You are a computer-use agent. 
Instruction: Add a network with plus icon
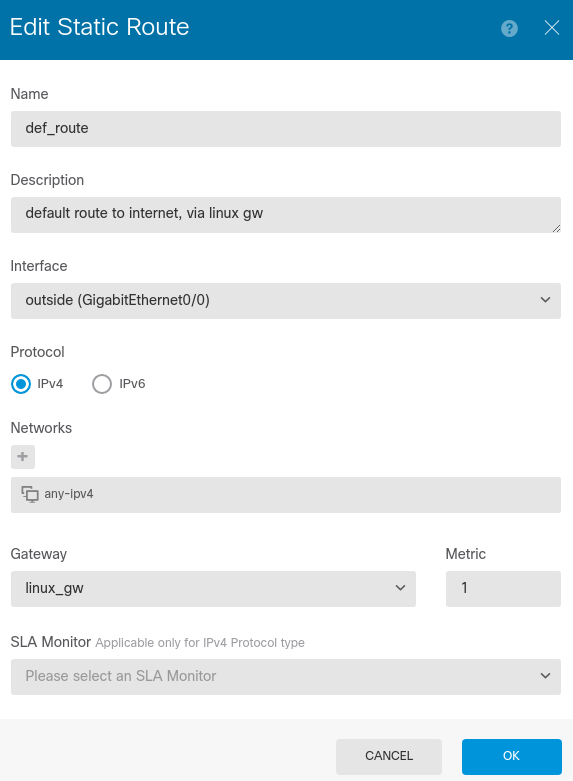[23, 457]
